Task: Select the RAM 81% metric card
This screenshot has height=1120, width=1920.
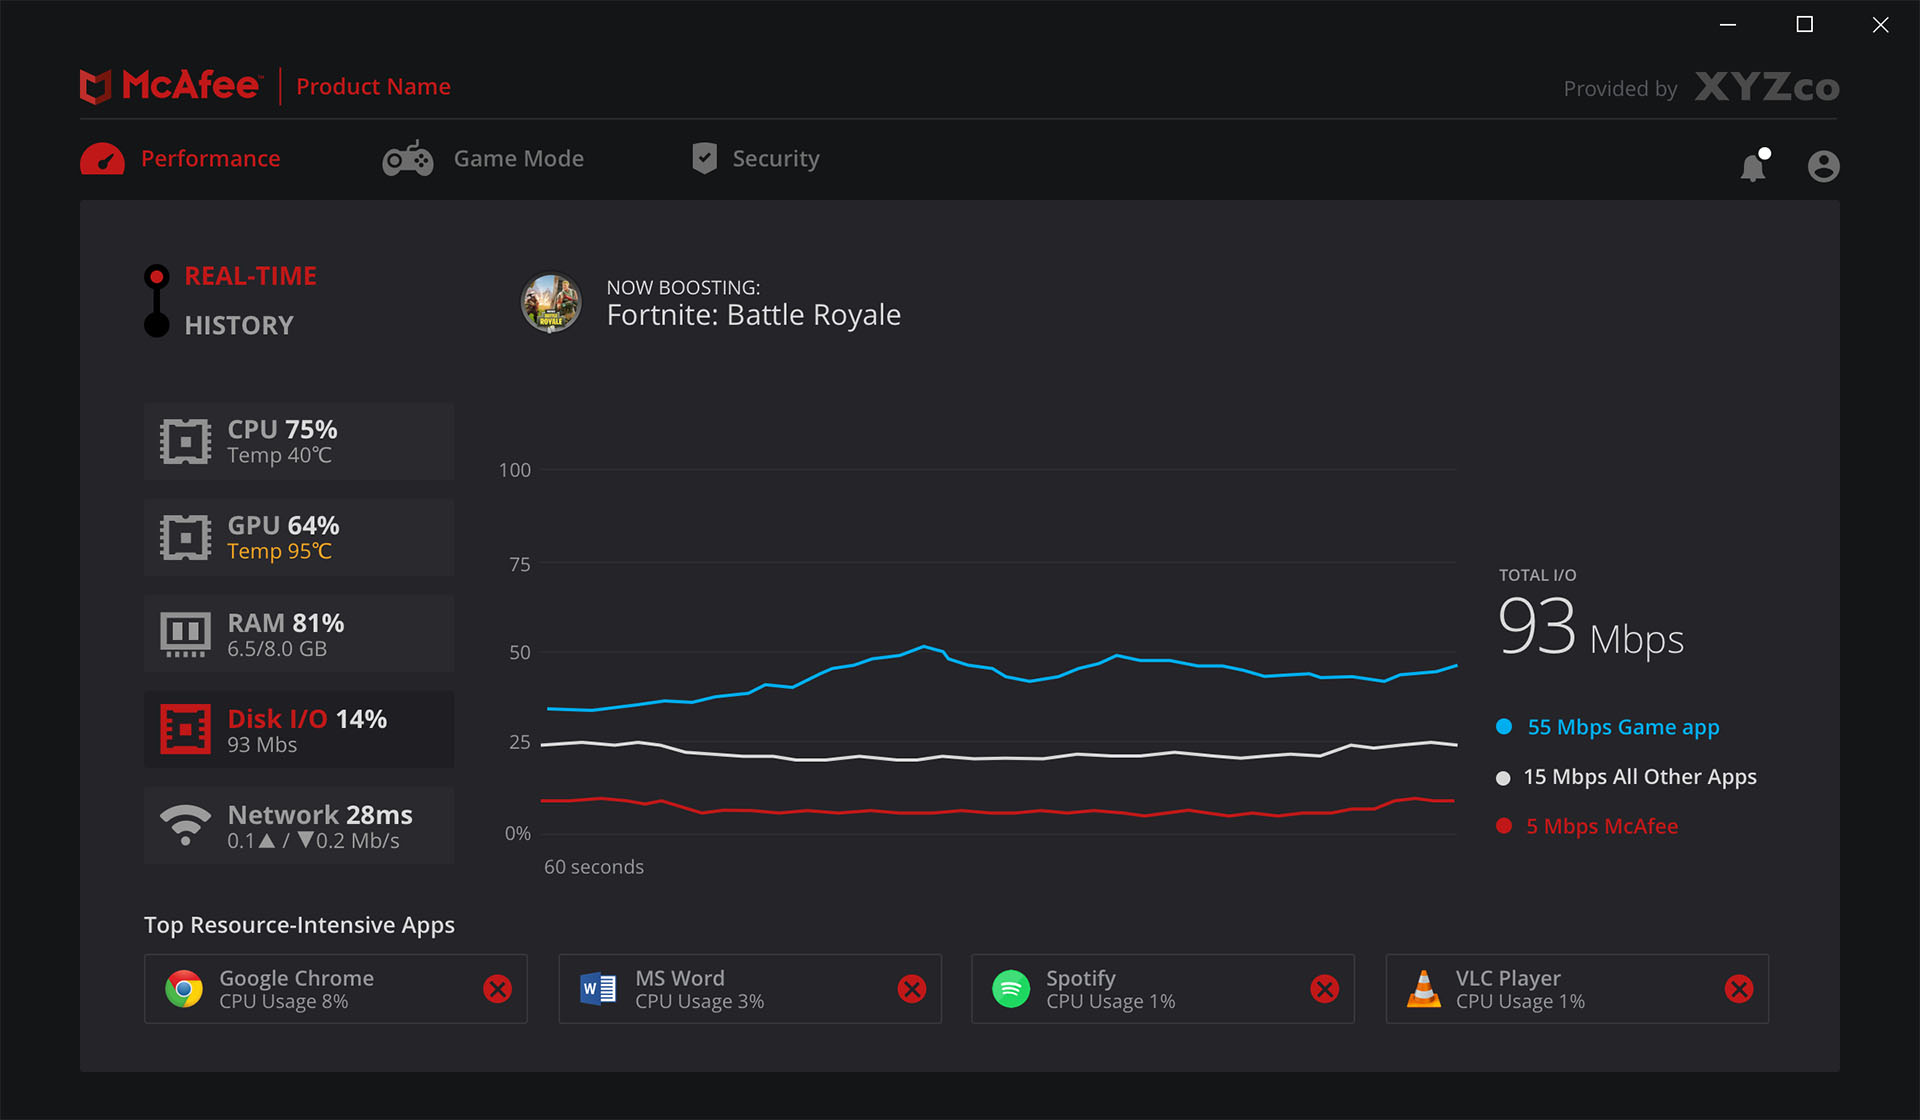Action: 299,634
